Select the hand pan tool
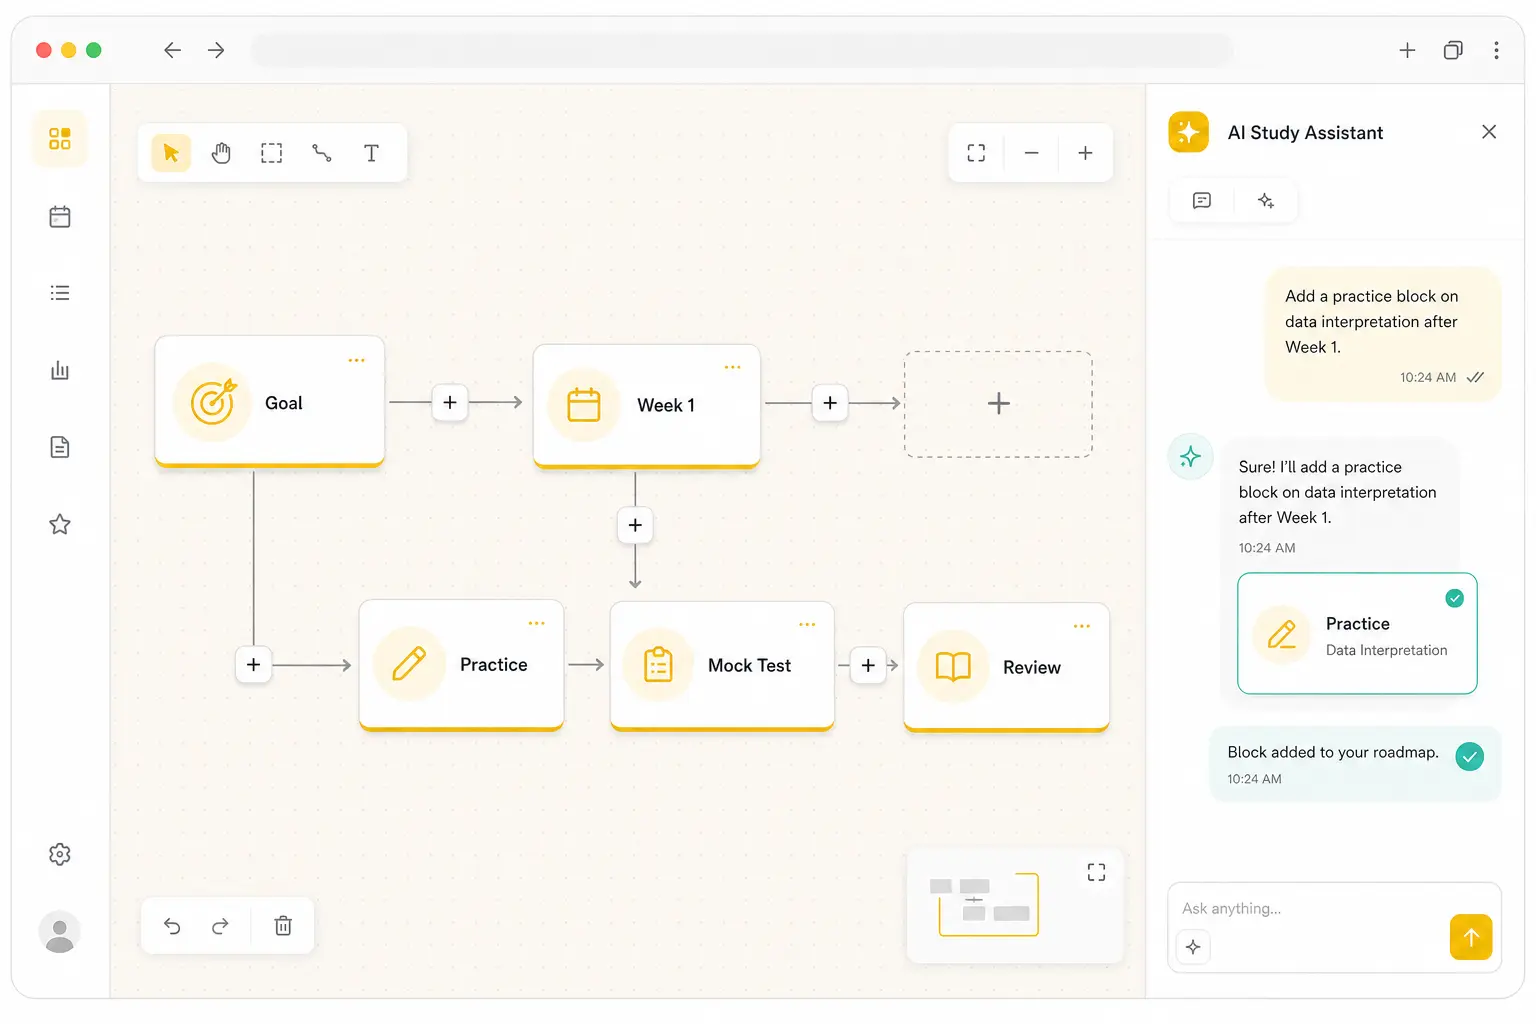This screenshot has width=1536, height=1024. [x=221, y=153]
